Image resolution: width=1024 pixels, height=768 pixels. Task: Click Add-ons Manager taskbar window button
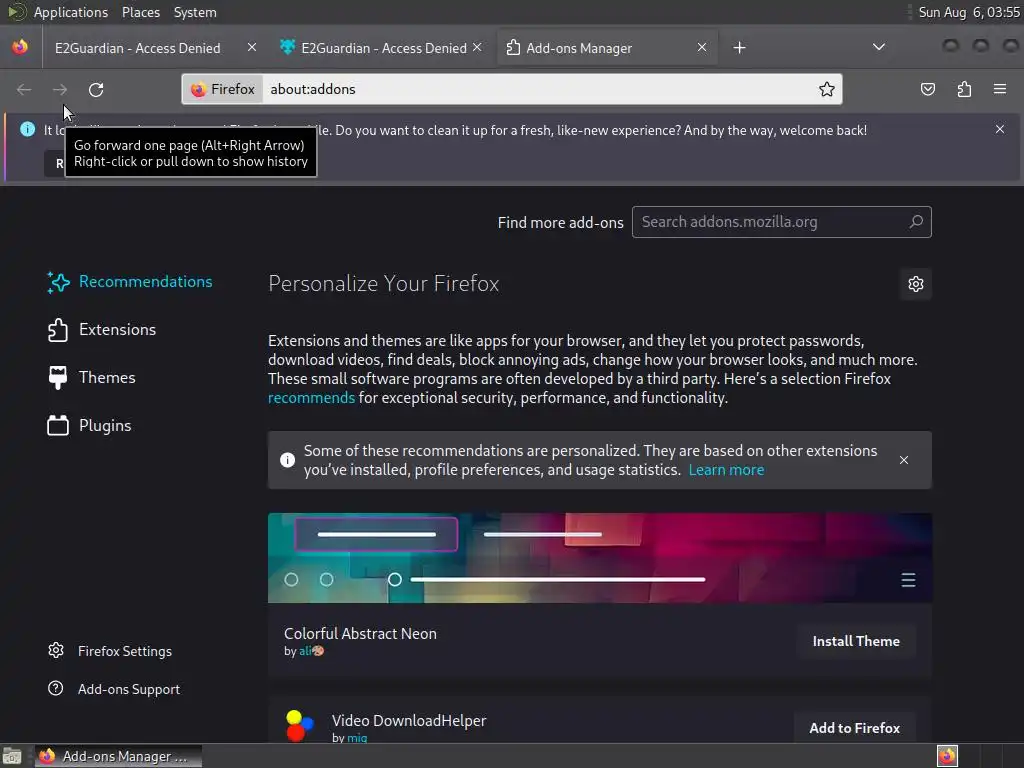pyautogui.click(x=118, y=756)
